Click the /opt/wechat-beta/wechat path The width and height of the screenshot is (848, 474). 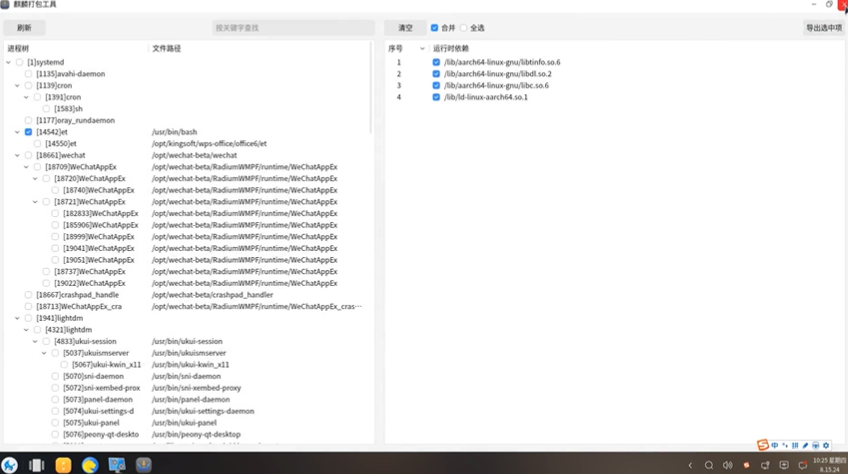[x=194, y=155]
